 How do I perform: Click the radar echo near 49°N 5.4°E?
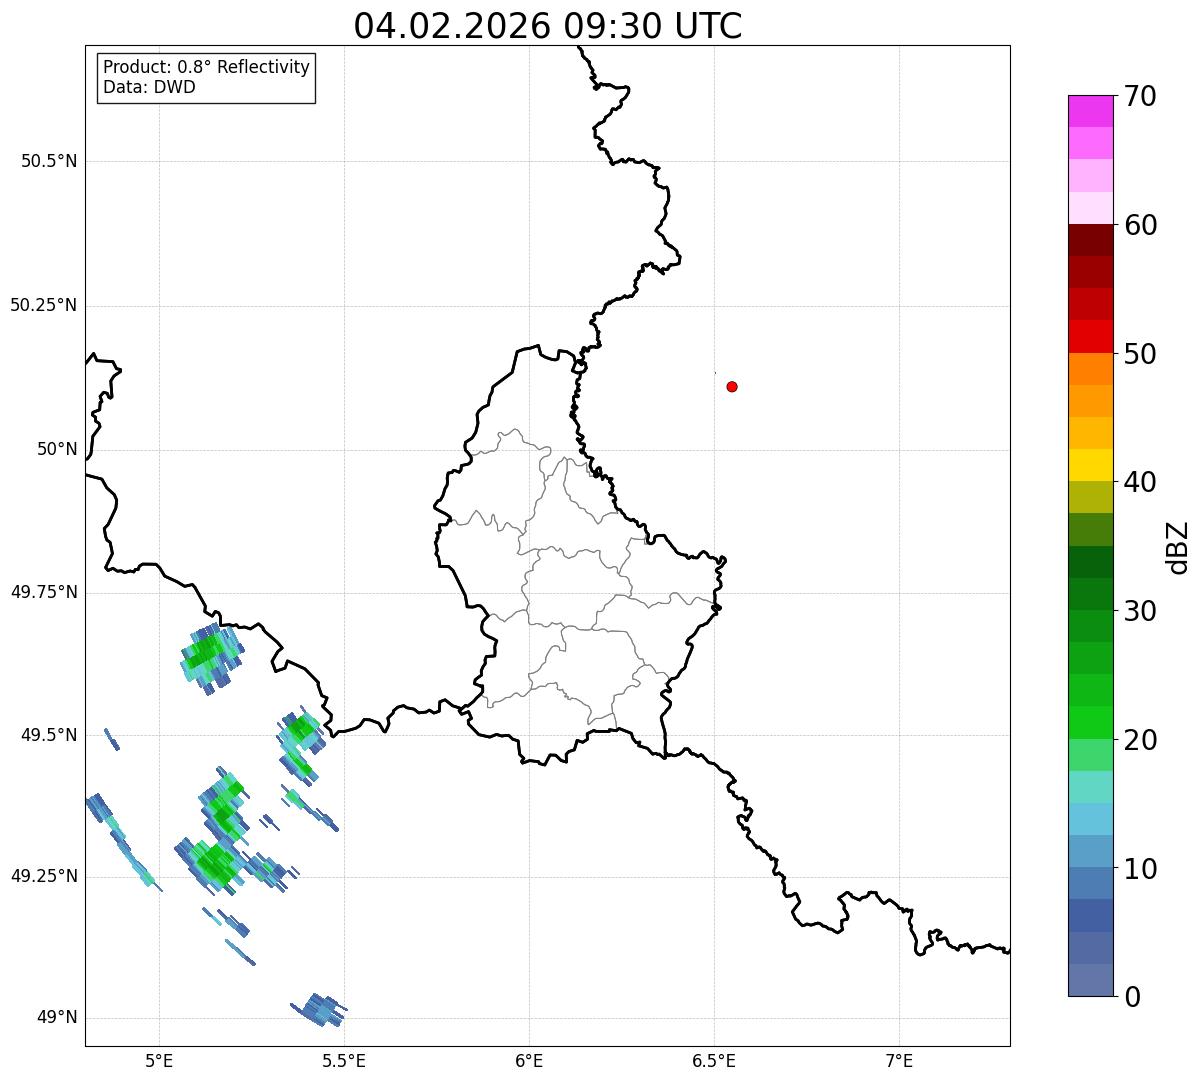[319, 1009]
